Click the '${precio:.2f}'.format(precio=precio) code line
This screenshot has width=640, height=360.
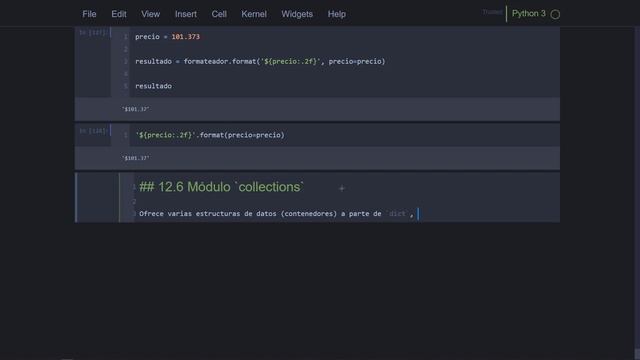tap(210, 135)
